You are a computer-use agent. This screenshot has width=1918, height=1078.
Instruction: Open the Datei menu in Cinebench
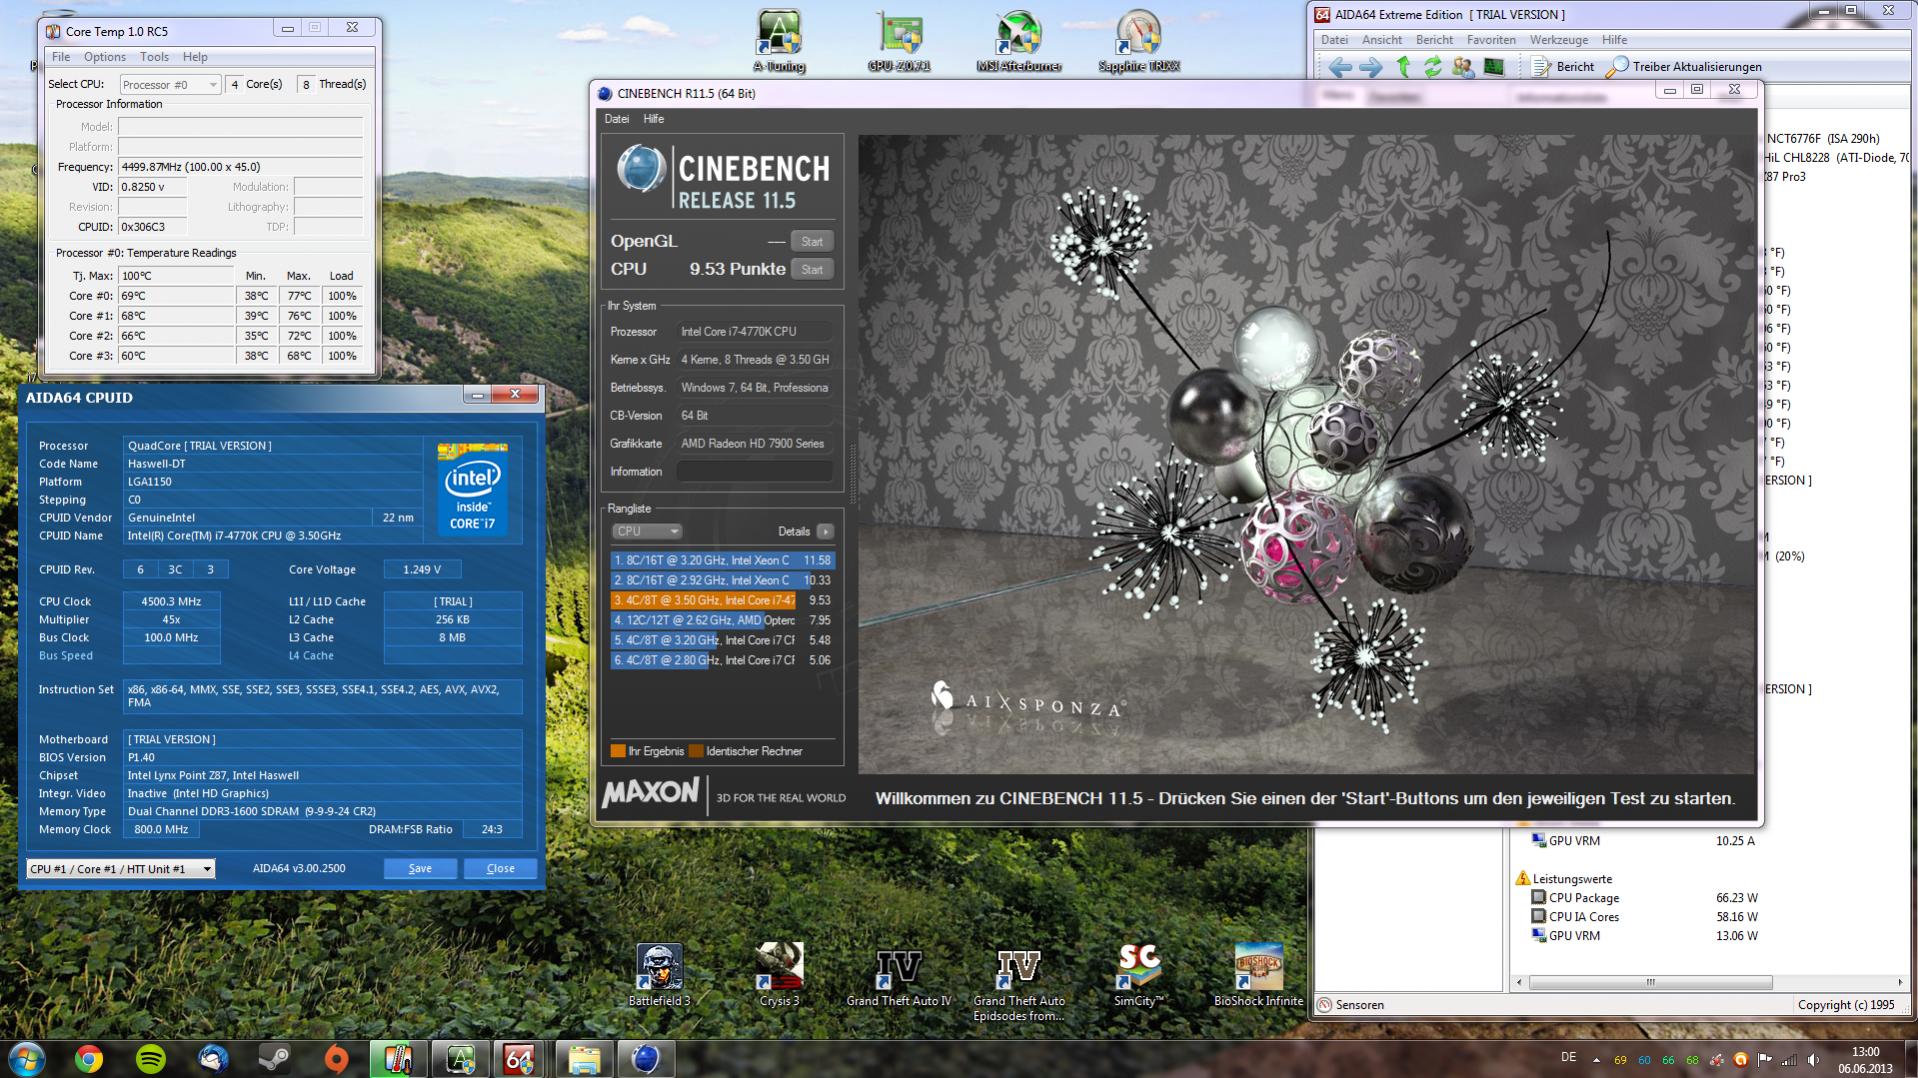[617, 119]
